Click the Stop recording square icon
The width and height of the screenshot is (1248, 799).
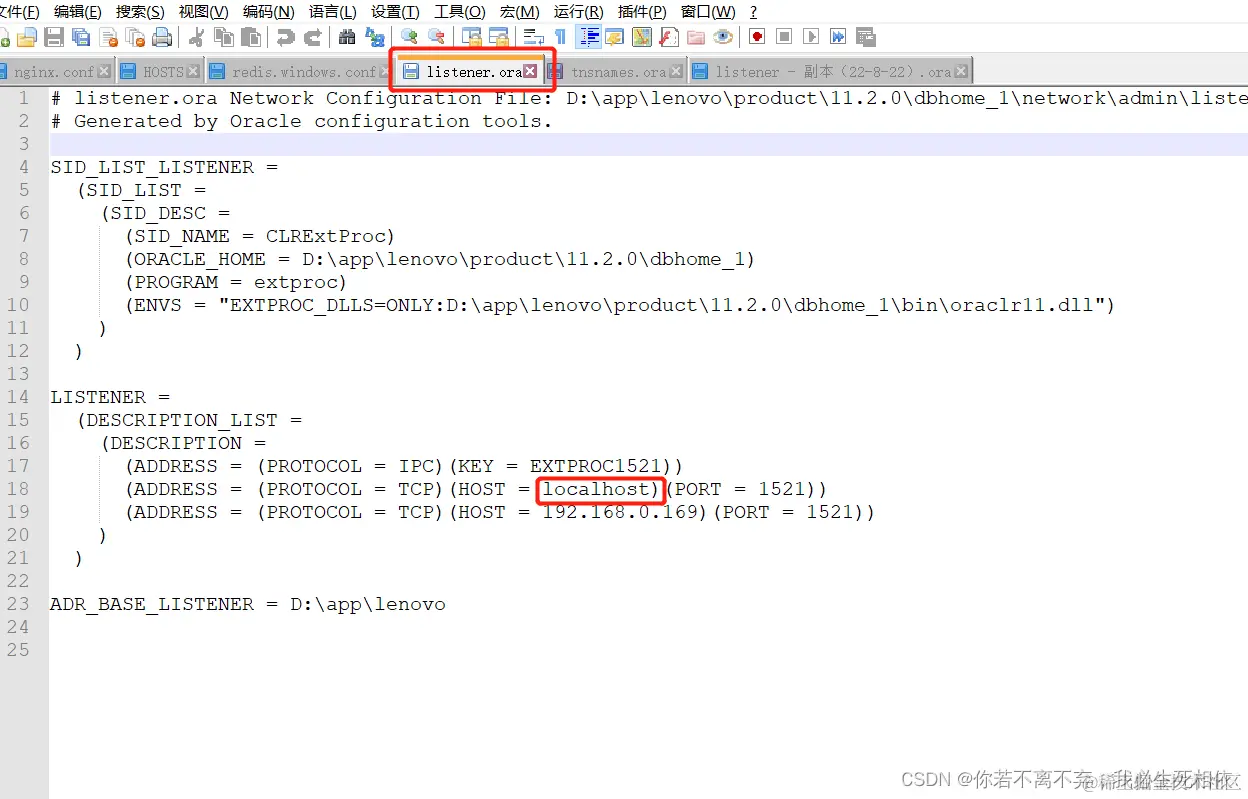coord(784,37)
